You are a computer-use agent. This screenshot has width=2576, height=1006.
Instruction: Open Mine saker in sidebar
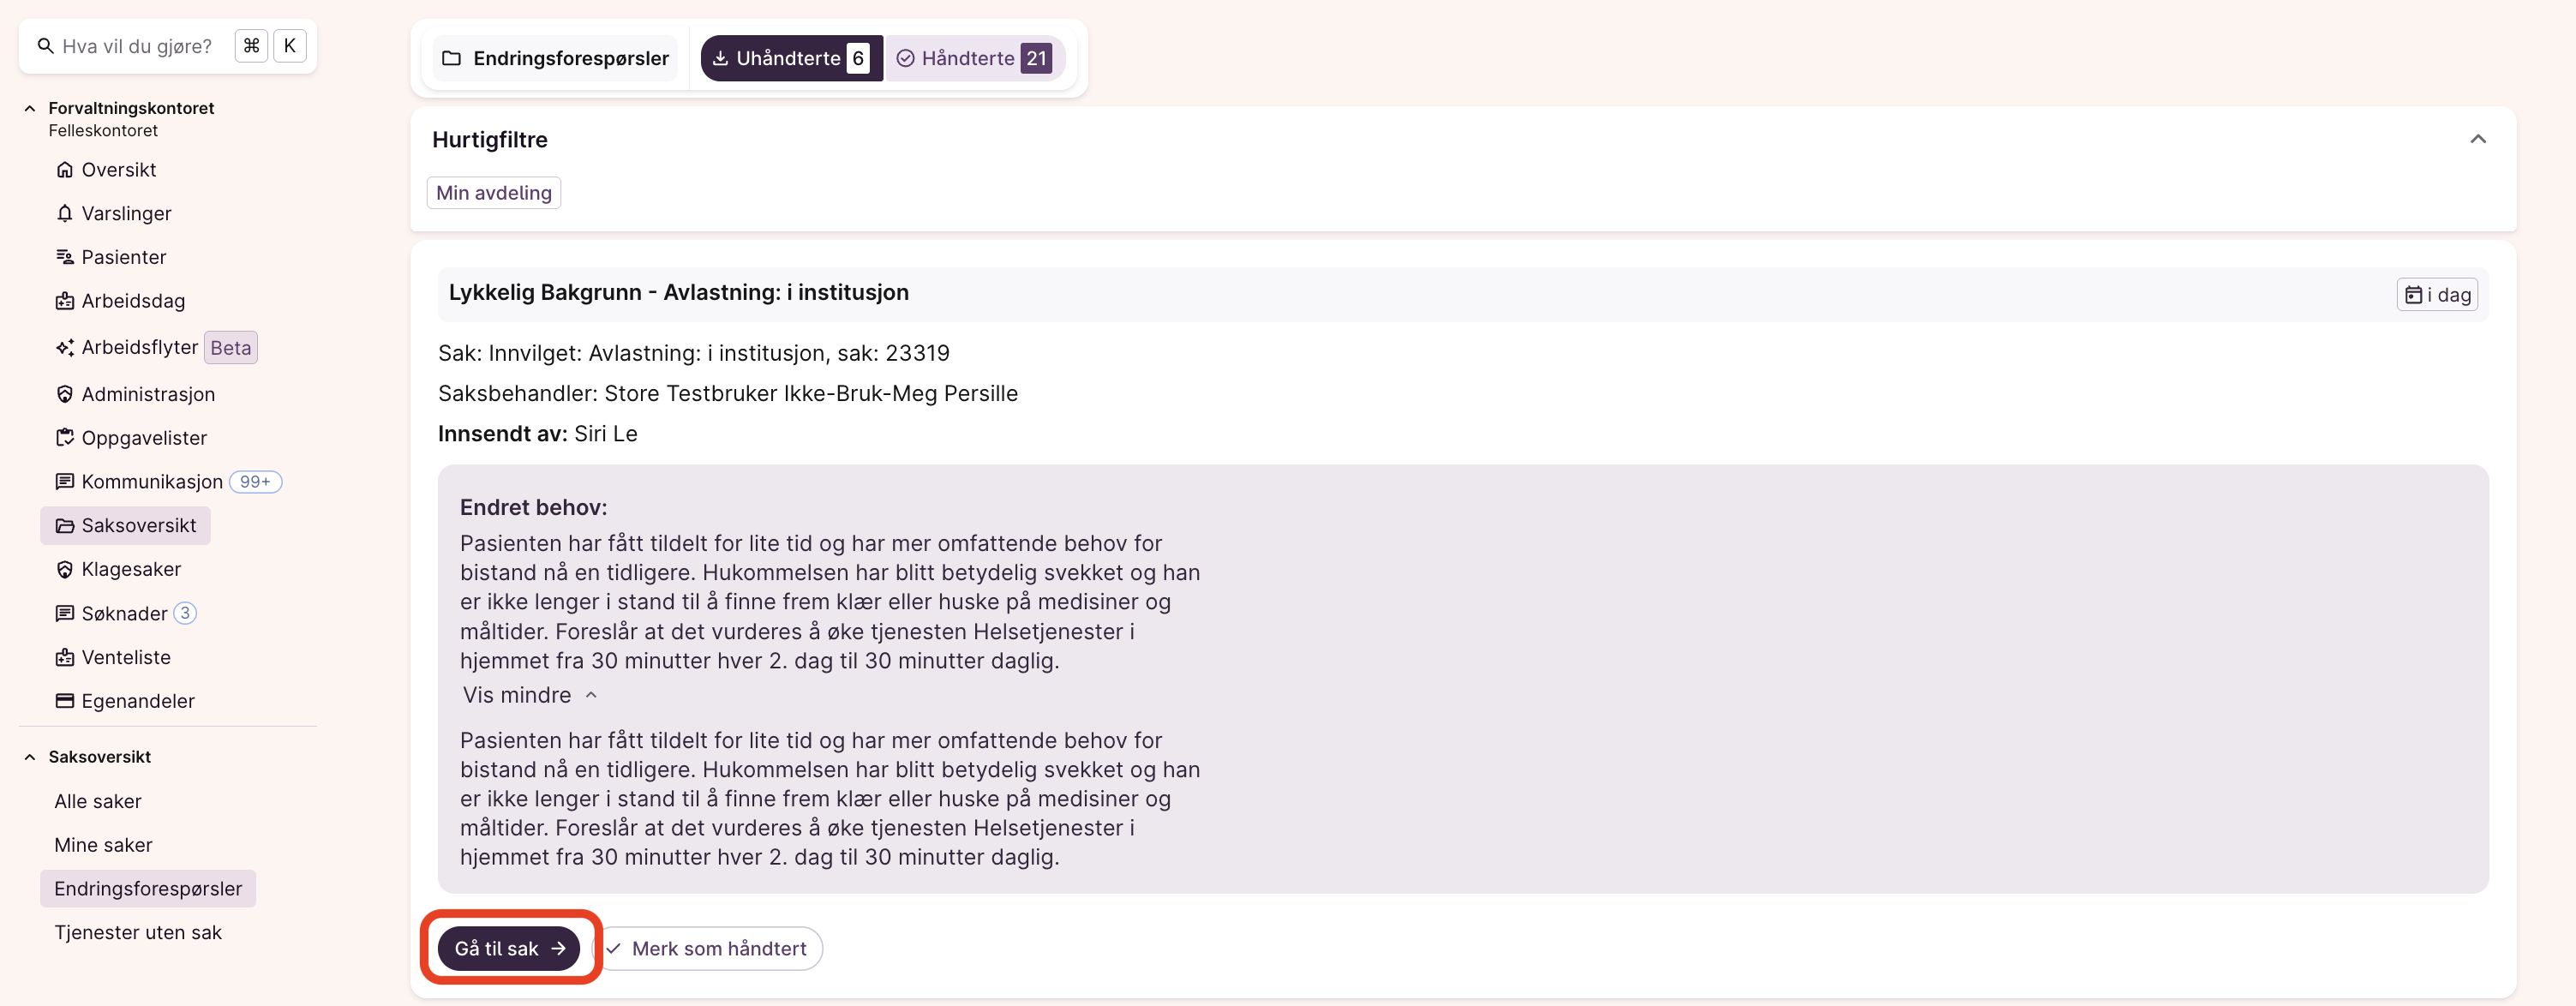[103, 845]
